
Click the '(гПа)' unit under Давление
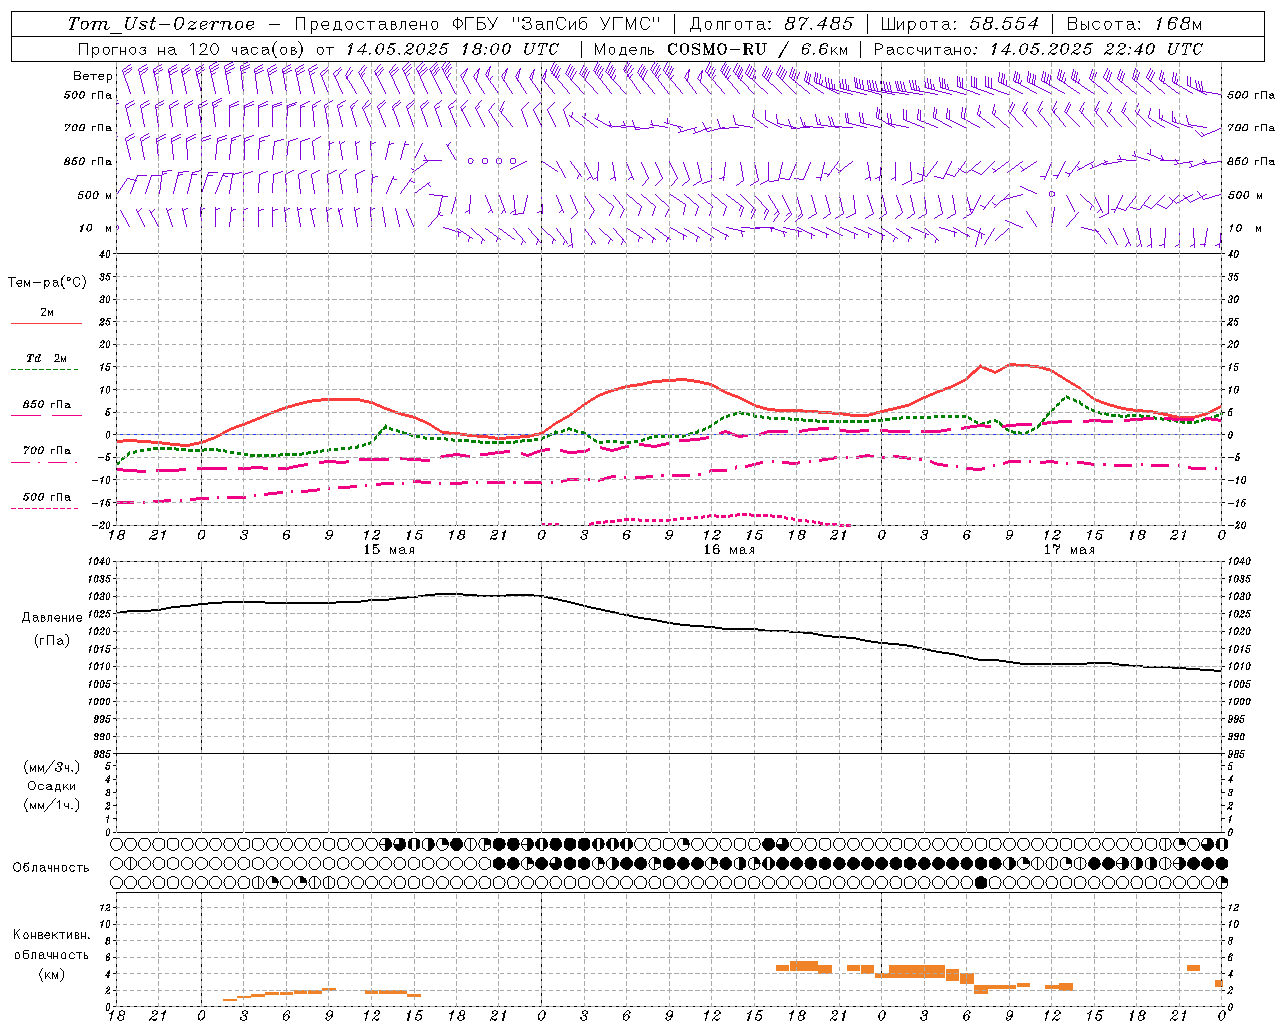[52, 641]
